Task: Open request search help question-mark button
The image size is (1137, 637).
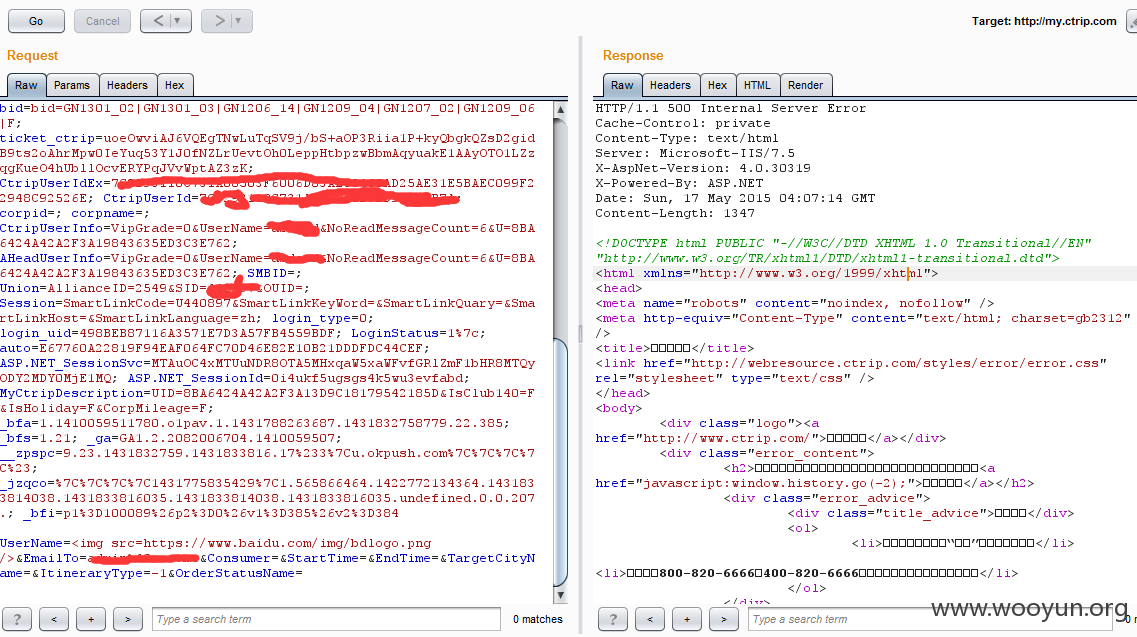Action: pyautogui.click(x=17, y=619)
